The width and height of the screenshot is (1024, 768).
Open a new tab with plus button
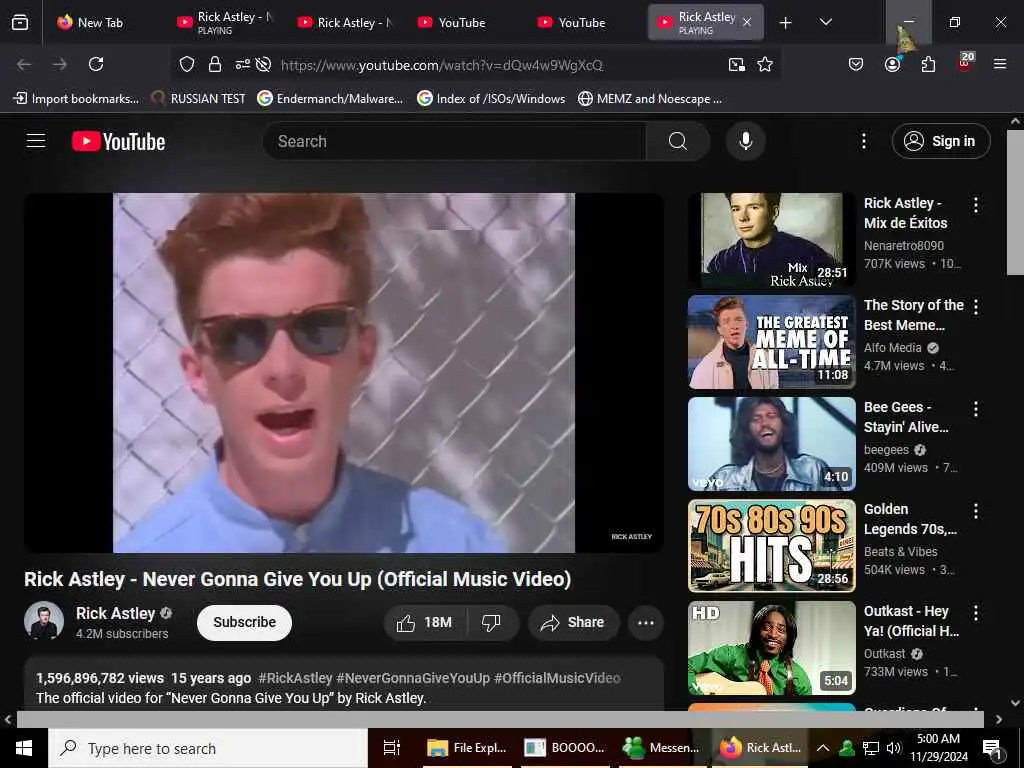[x=786, y=23]
